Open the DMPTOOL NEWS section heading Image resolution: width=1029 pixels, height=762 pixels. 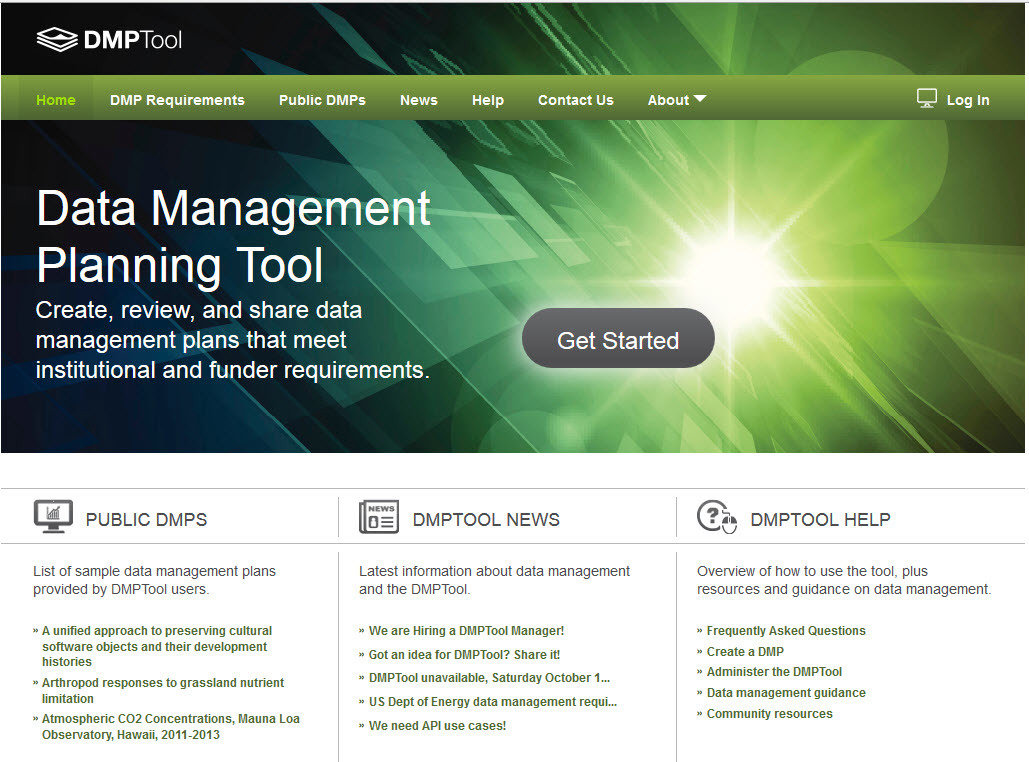486,520
